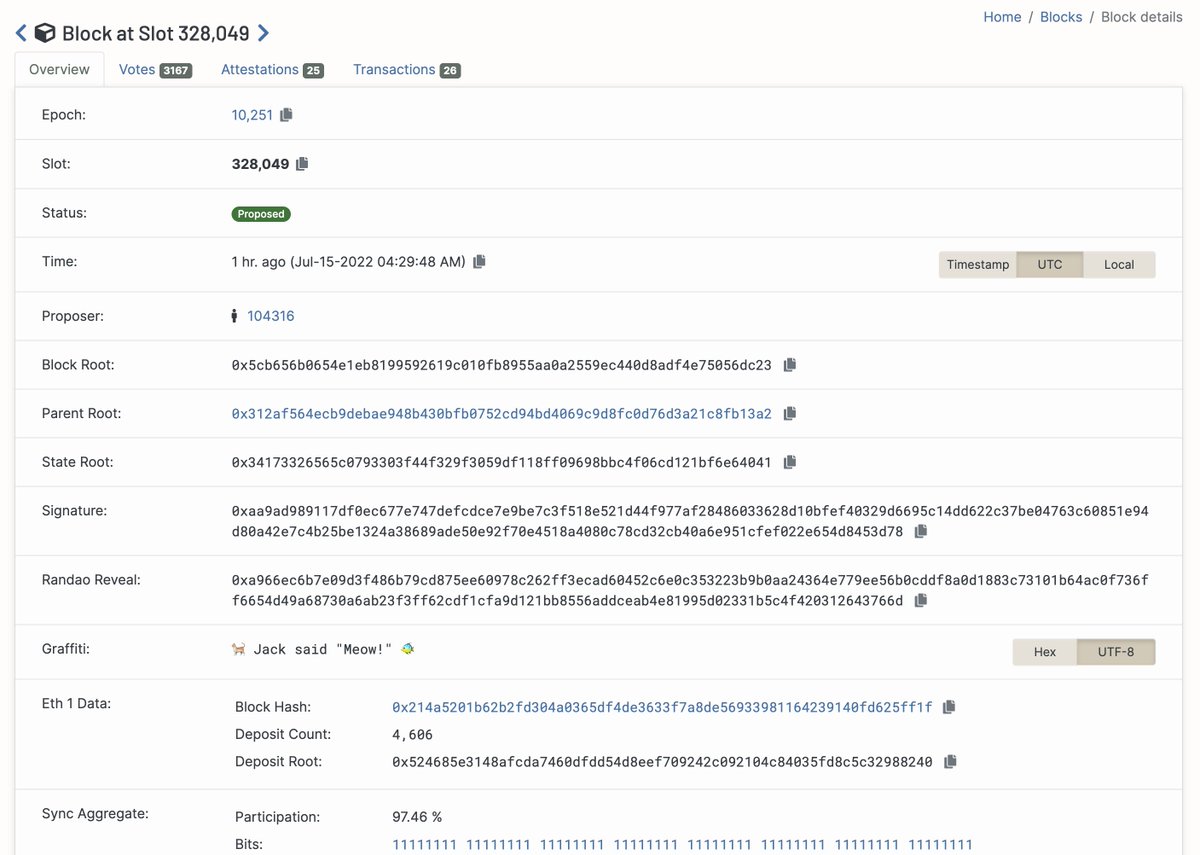Click the Block details breadcrumb text

[1142, 17]
